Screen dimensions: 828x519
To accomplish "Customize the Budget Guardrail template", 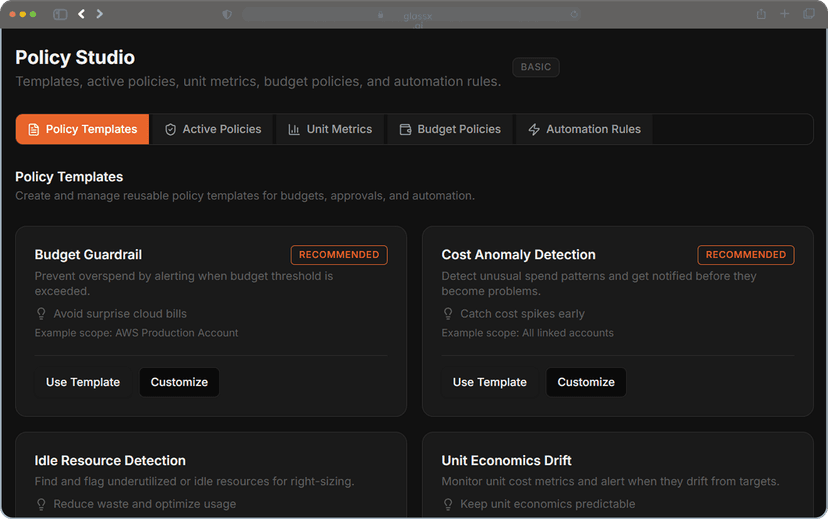I will 179,382.
